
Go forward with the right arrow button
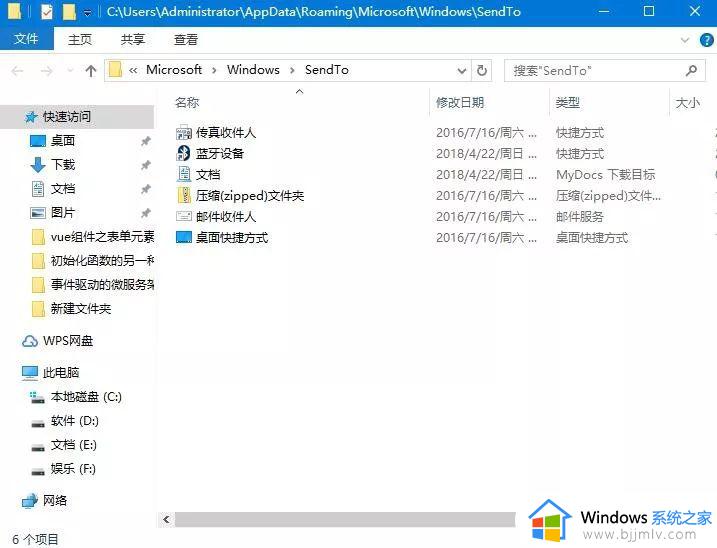46,71
